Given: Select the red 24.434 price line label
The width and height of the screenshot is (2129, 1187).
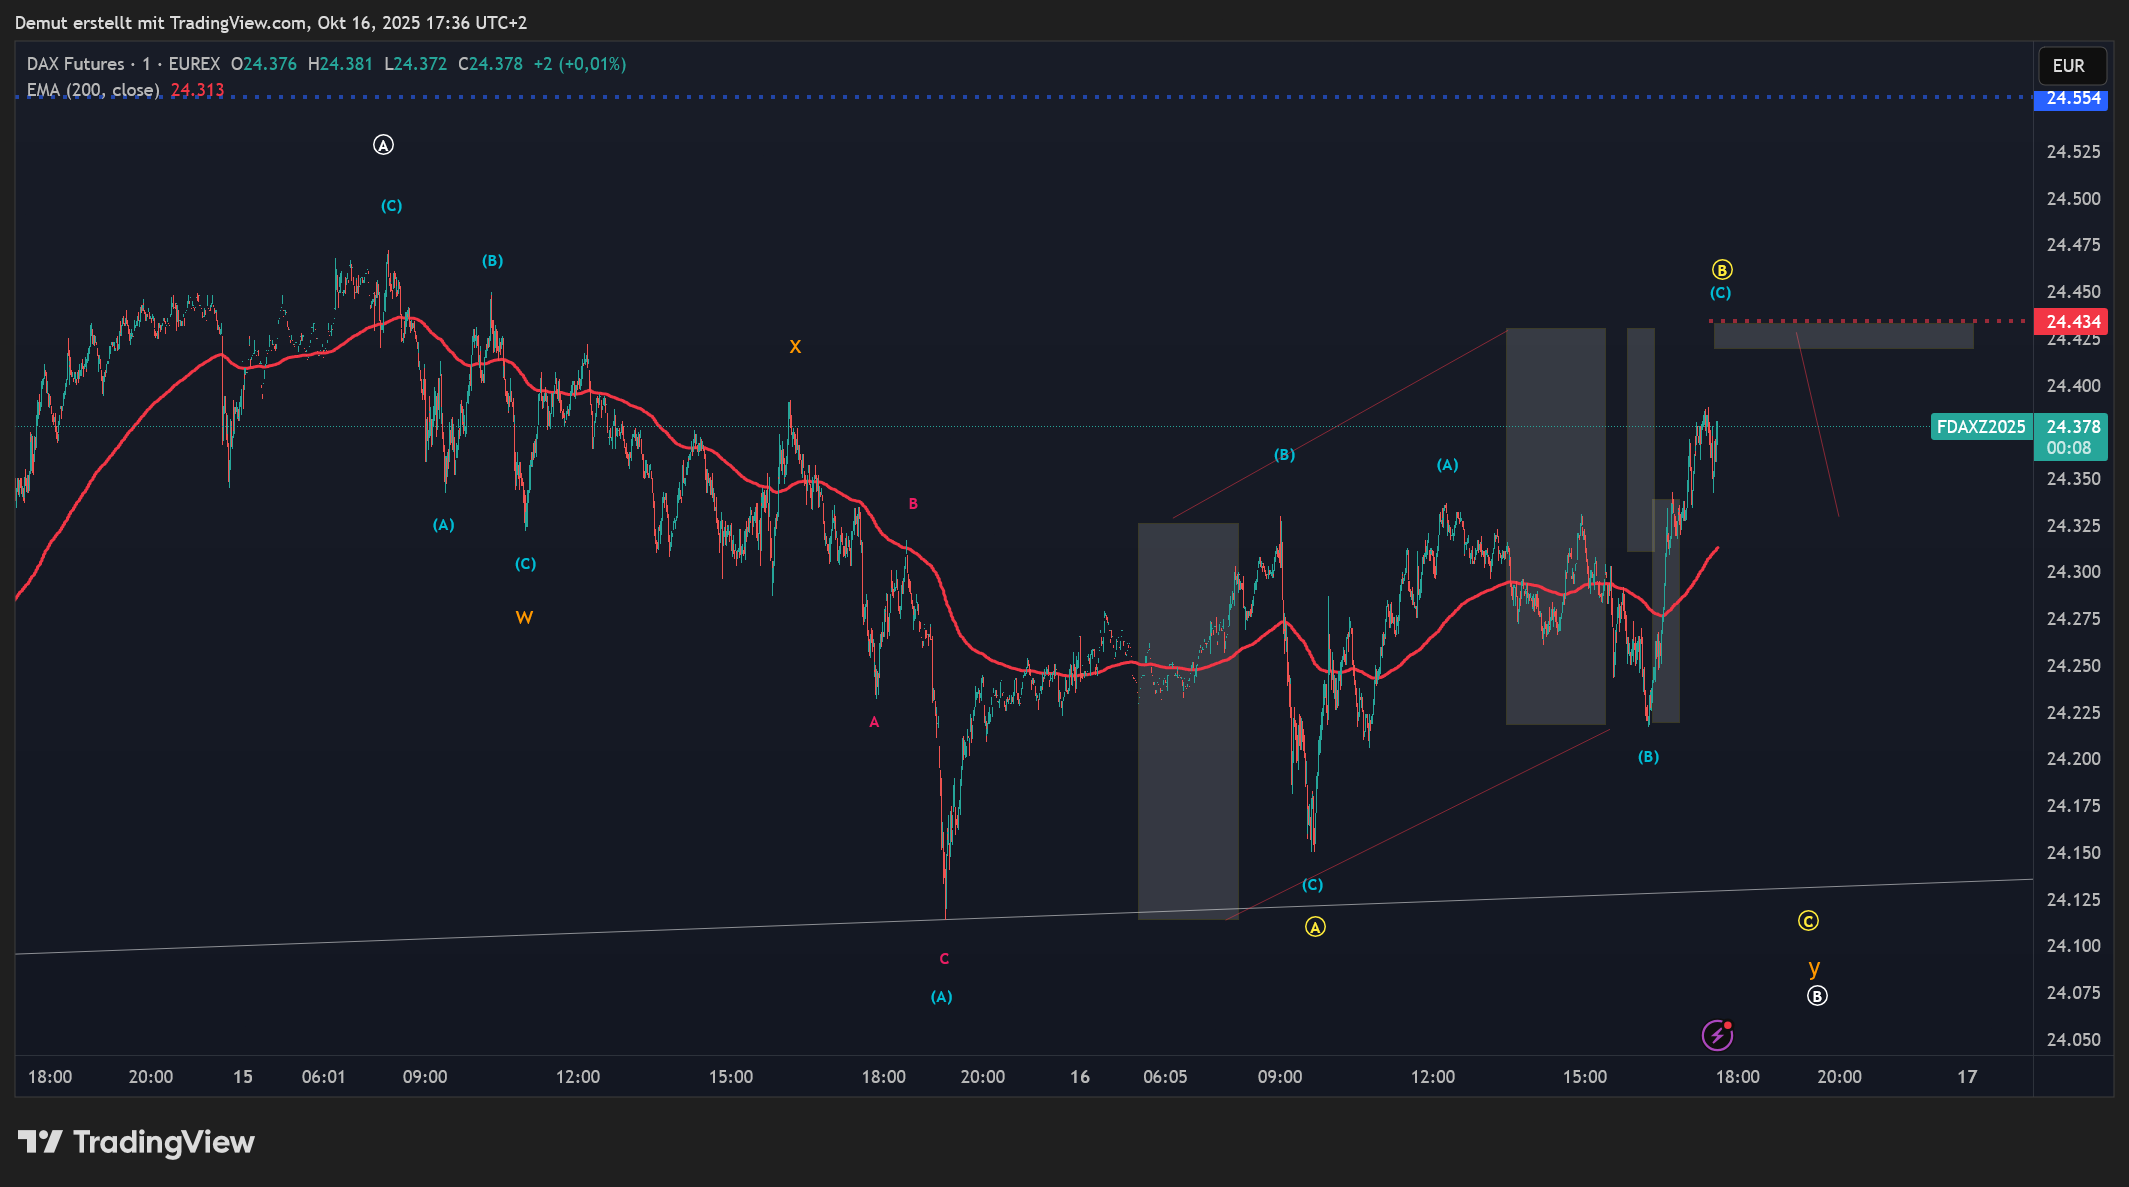Looking at the screenshot, I should click(x=2072, y=322).
